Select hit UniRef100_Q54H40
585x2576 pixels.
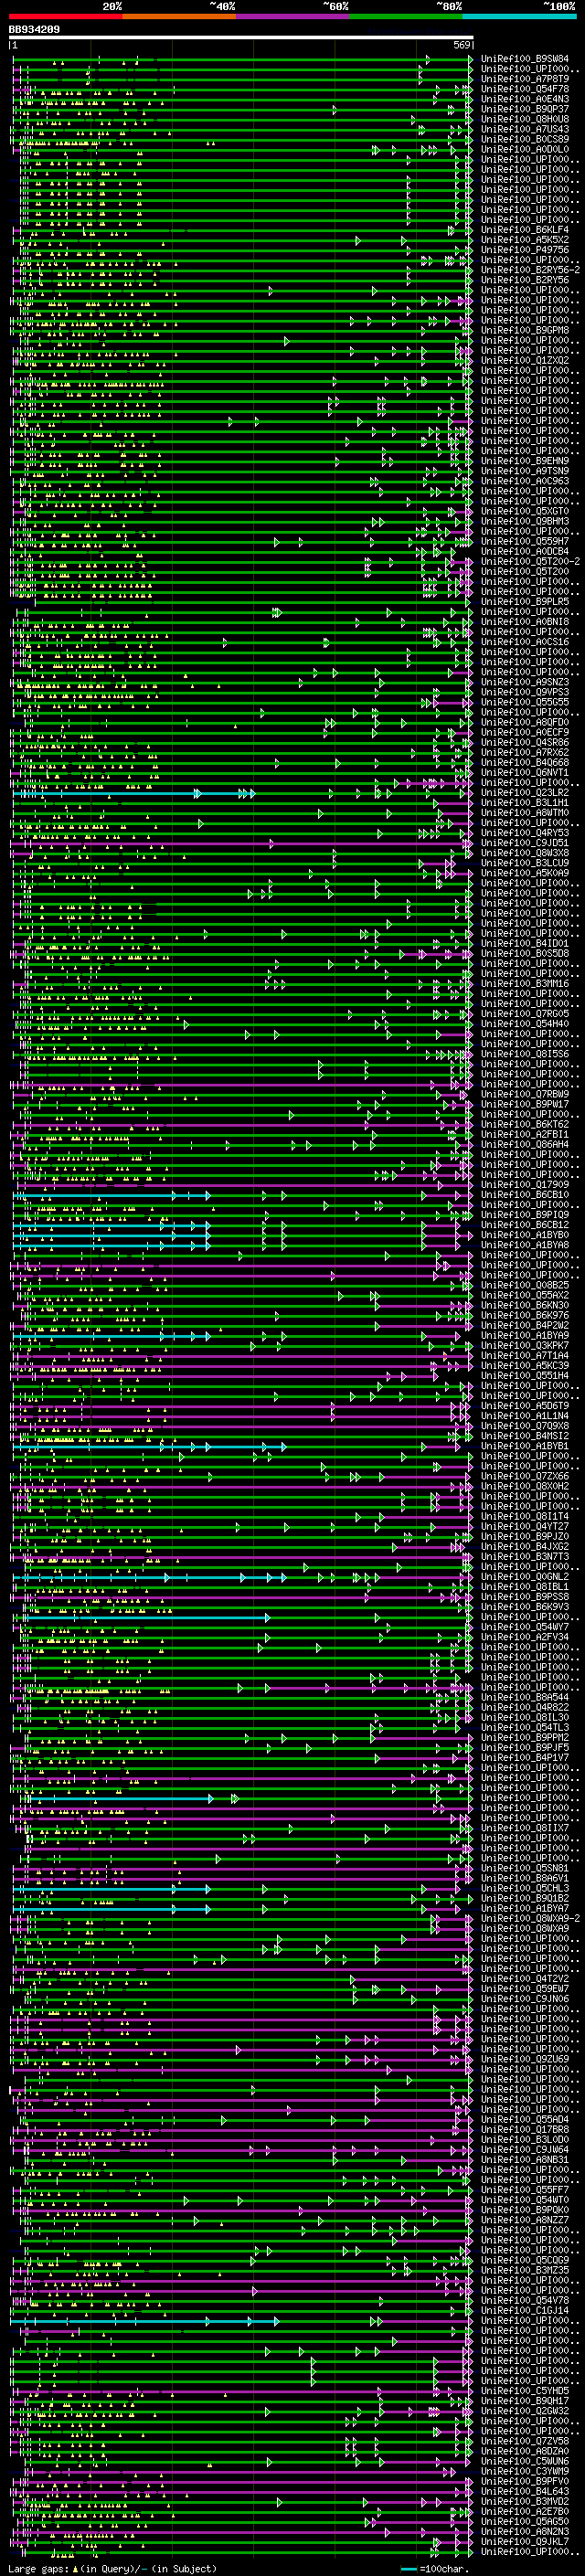(x=525, y=1024)
